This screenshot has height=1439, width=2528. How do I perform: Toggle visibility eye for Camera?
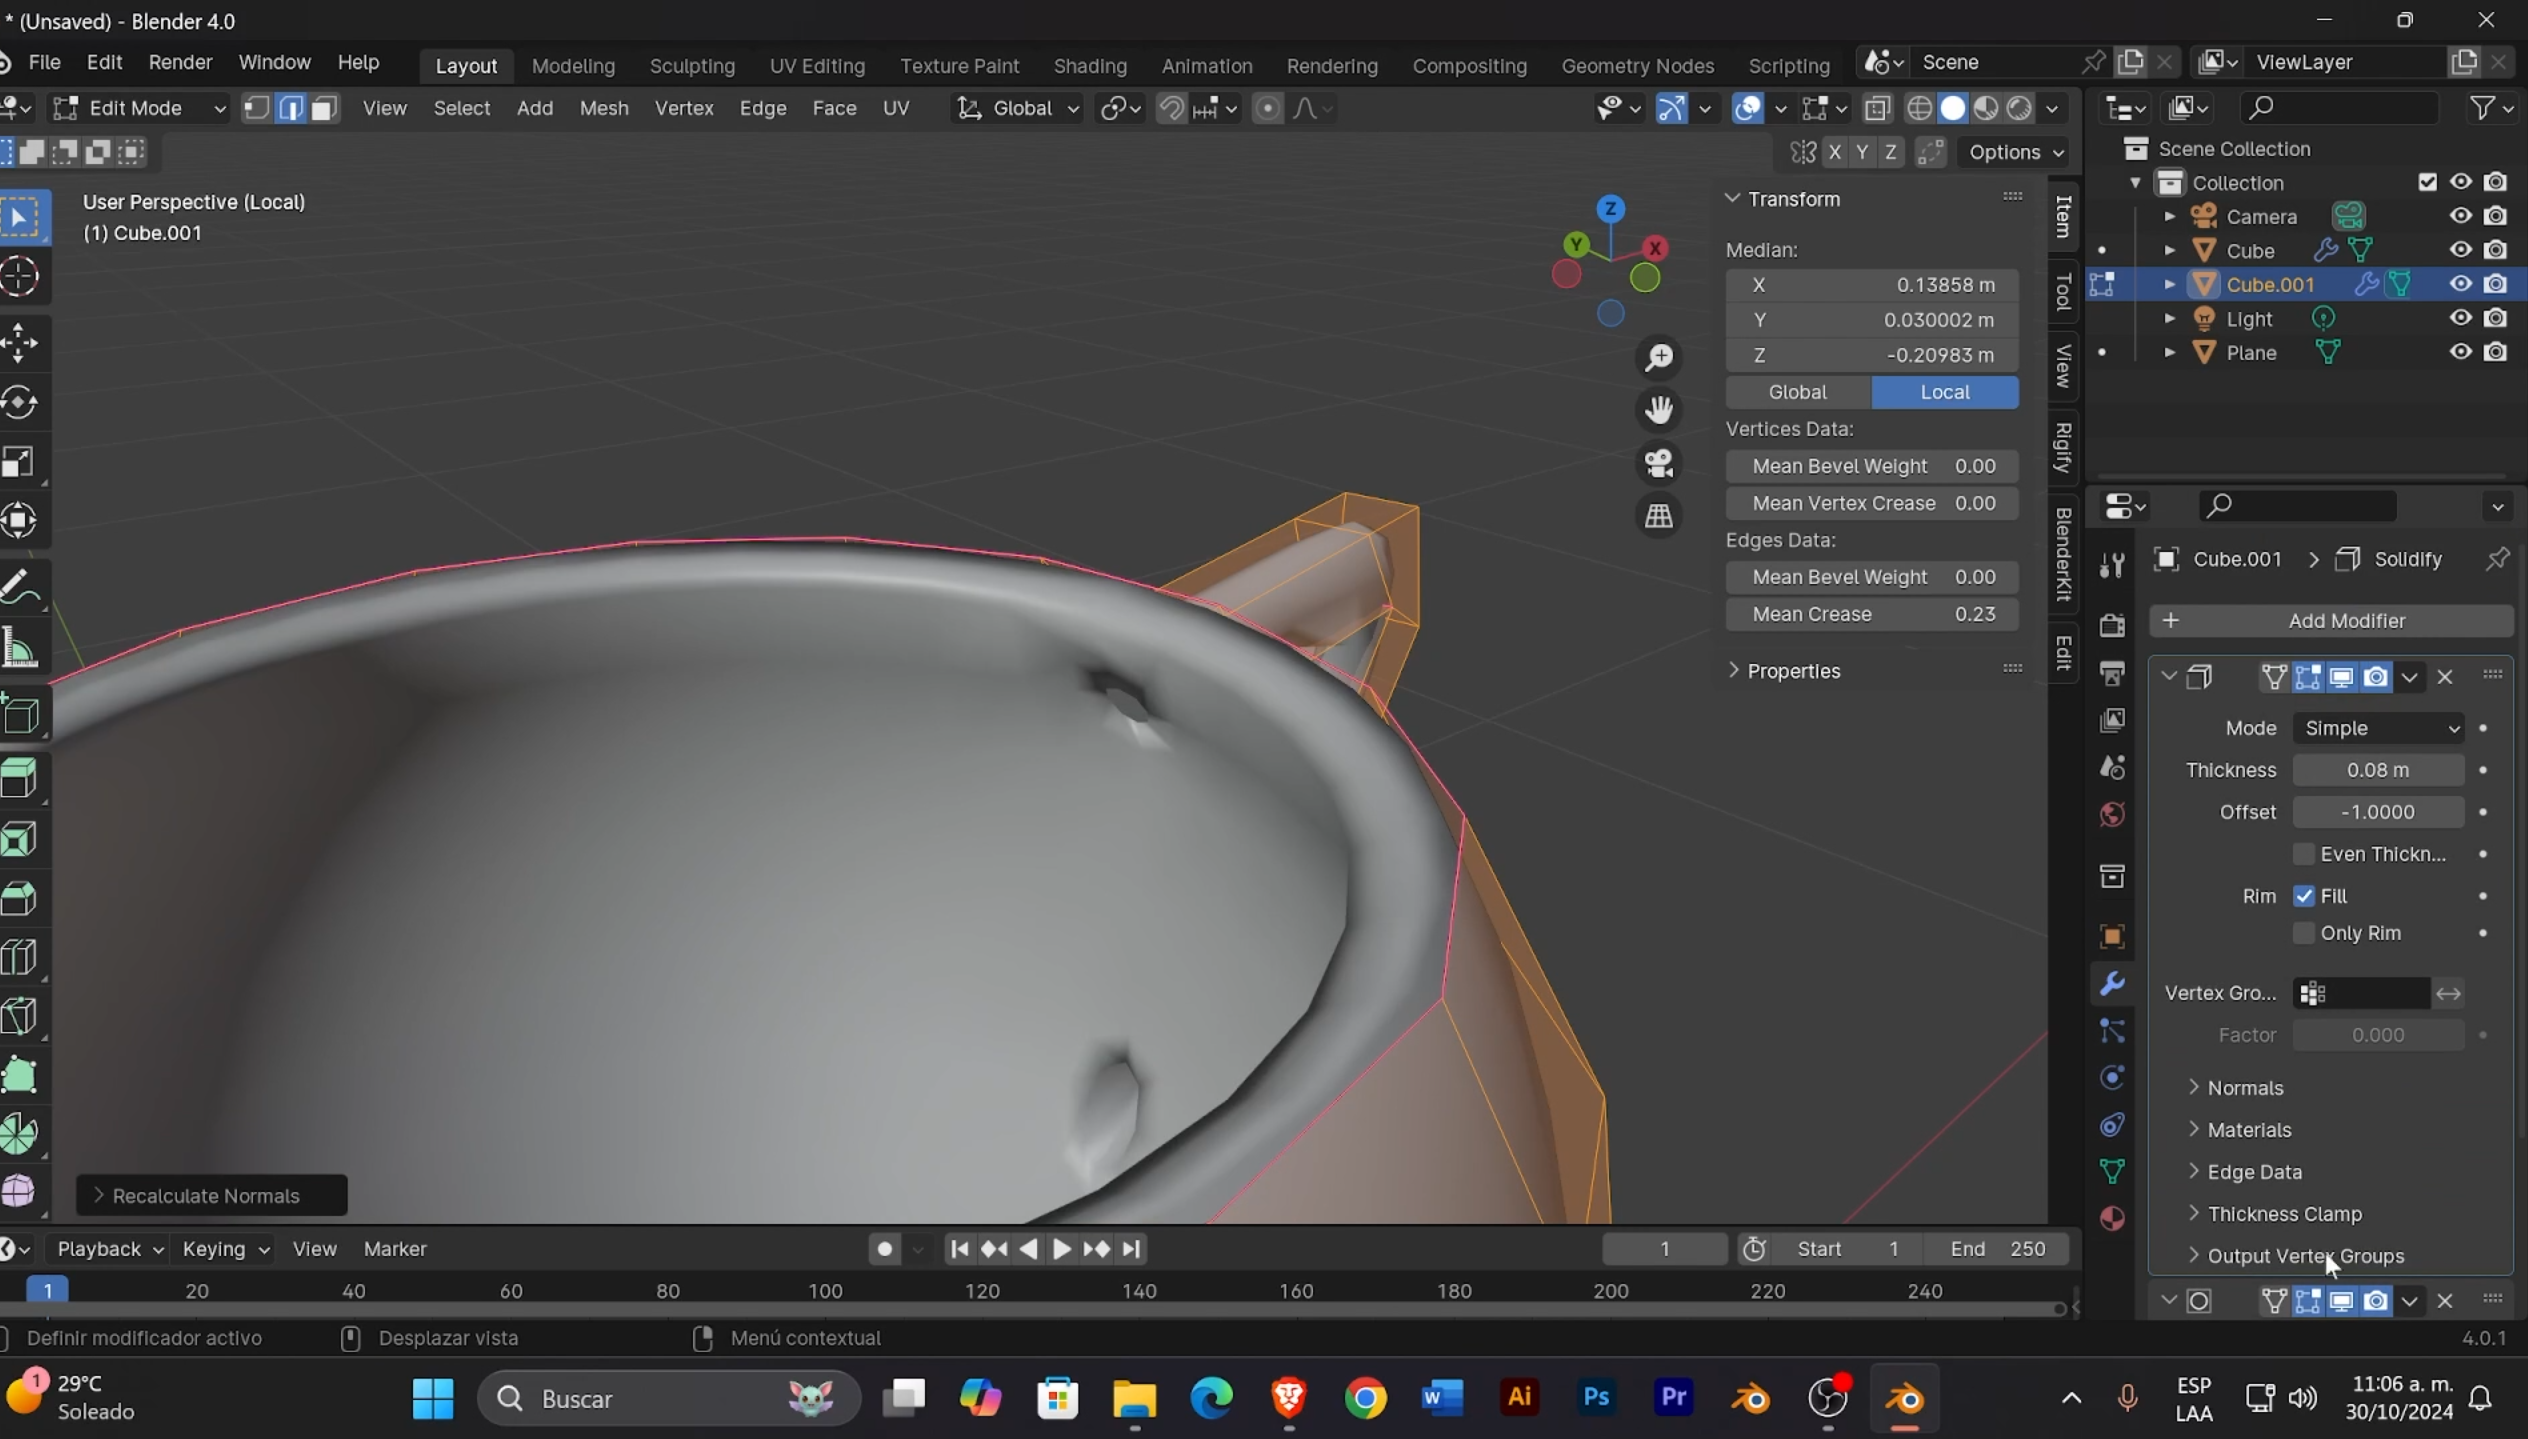pos(2460,216)
